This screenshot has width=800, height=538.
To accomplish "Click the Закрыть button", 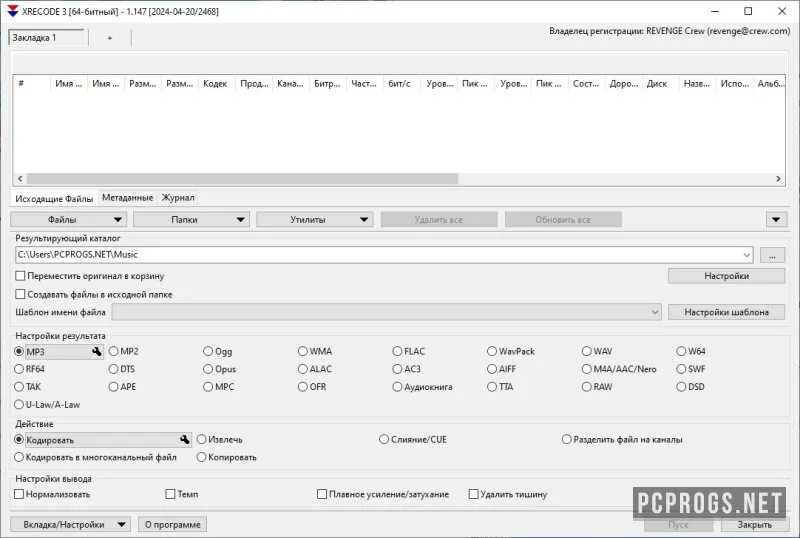I will pos(755,524).
